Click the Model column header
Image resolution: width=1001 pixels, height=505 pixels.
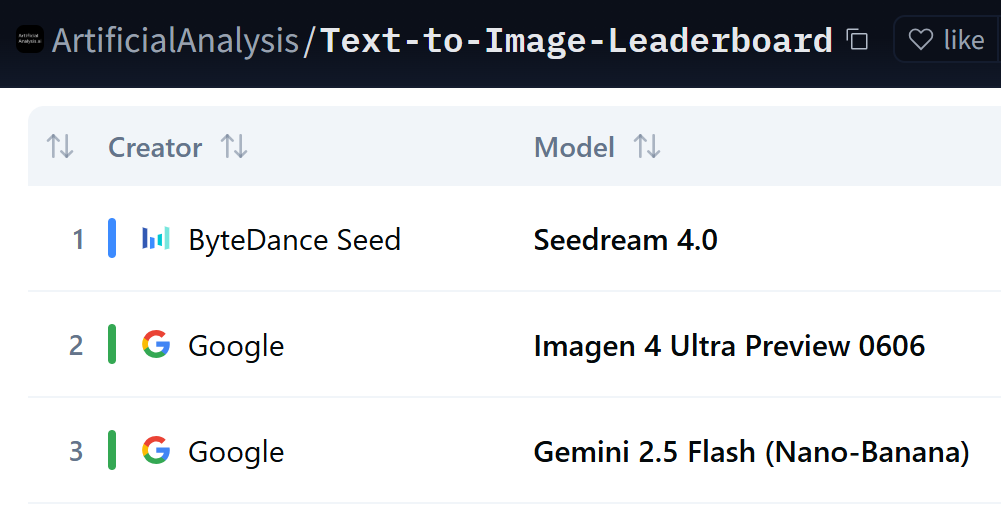tap(574, 148)
